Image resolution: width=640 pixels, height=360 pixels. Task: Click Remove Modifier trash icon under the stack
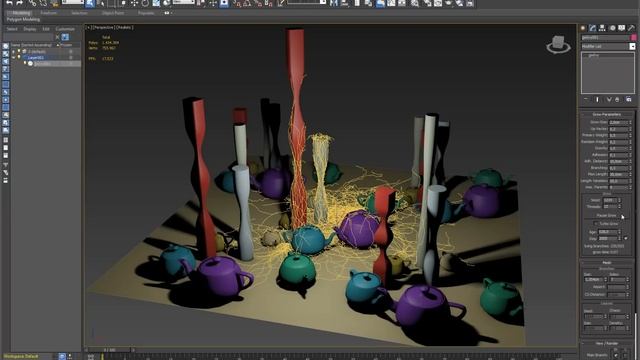tap(617, 99)
